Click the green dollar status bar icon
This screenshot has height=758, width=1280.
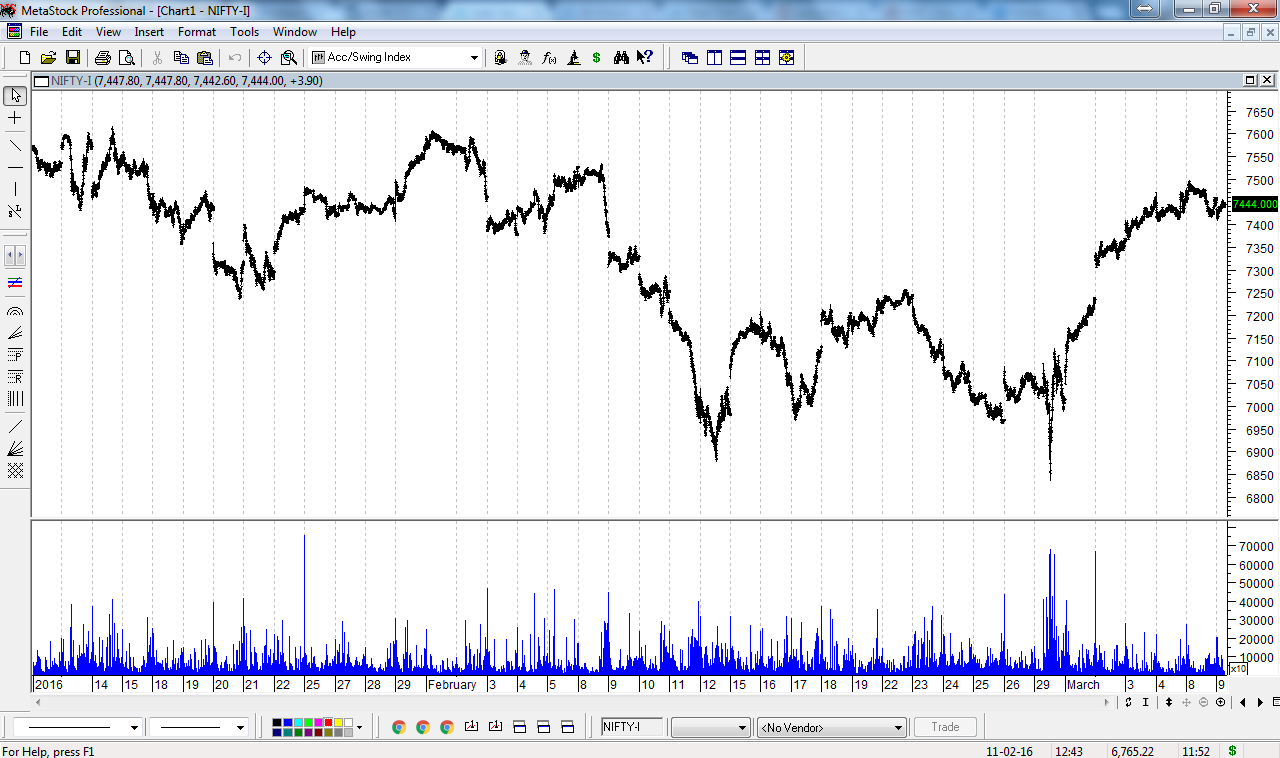tap(1232, 750)
